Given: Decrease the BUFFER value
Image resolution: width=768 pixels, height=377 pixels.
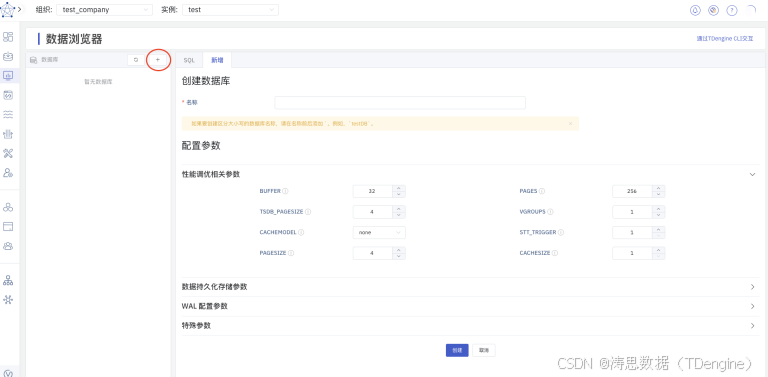Looking at the screenshot, I should point(399,194).
